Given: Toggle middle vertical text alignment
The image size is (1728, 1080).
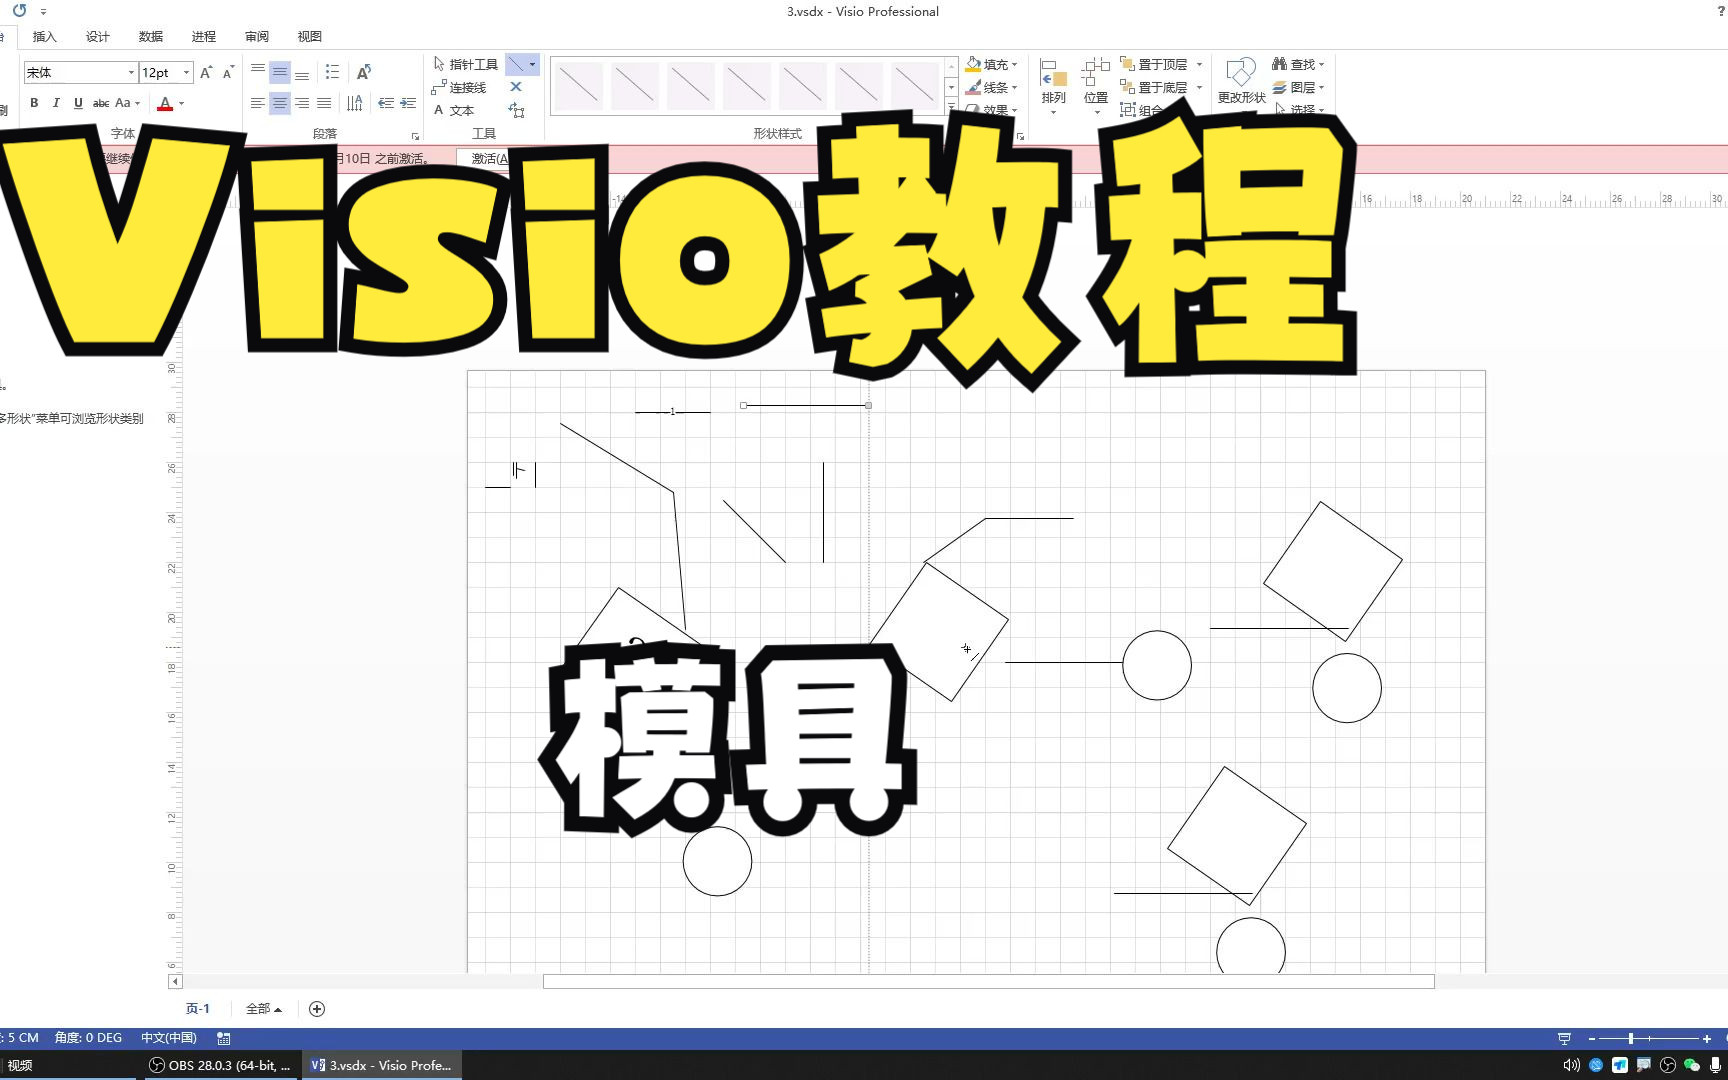Looking at the screenshot, I should point(280,72).
